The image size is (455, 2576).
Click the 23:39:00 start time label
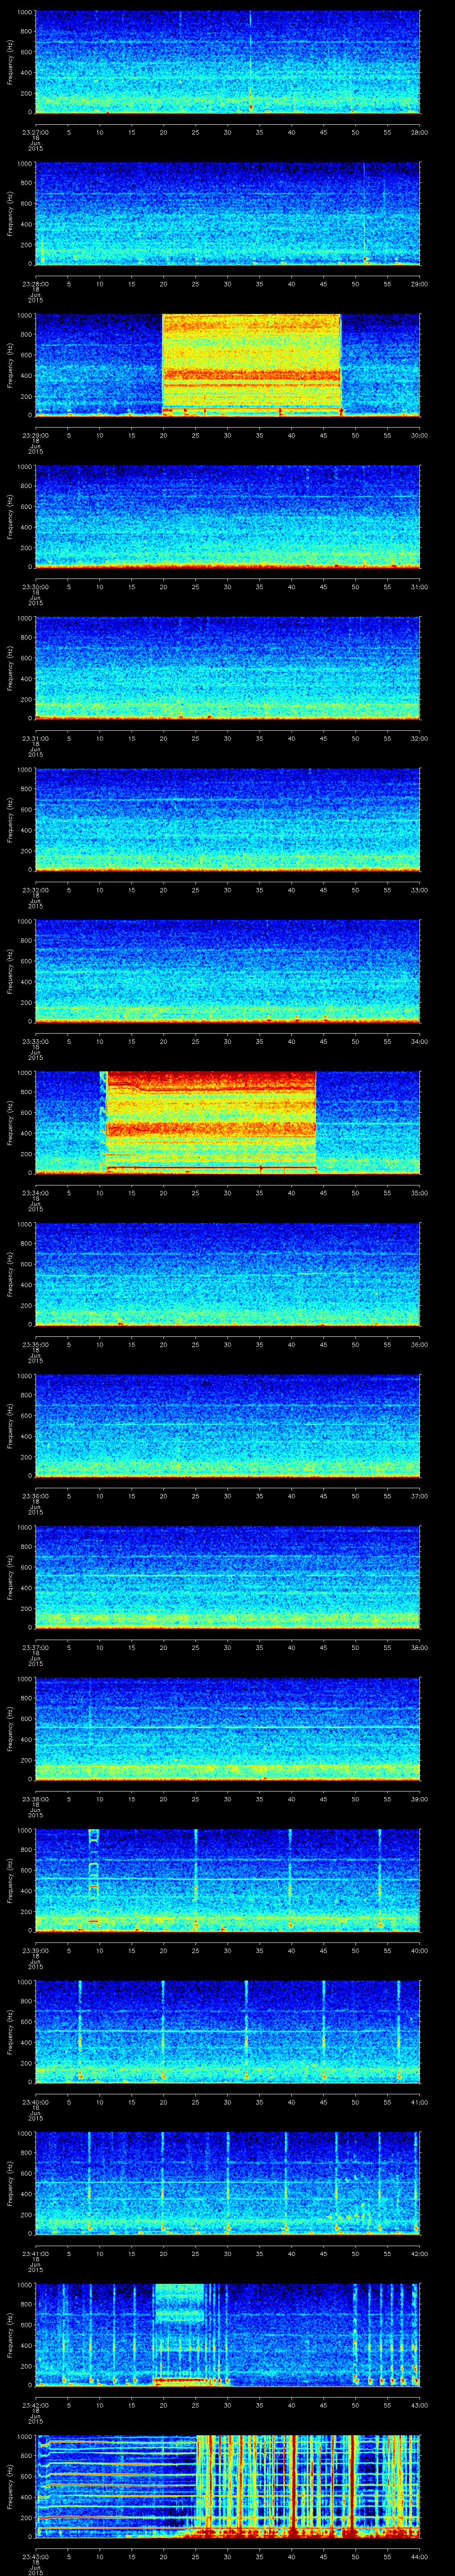[x=35, y=1951]
